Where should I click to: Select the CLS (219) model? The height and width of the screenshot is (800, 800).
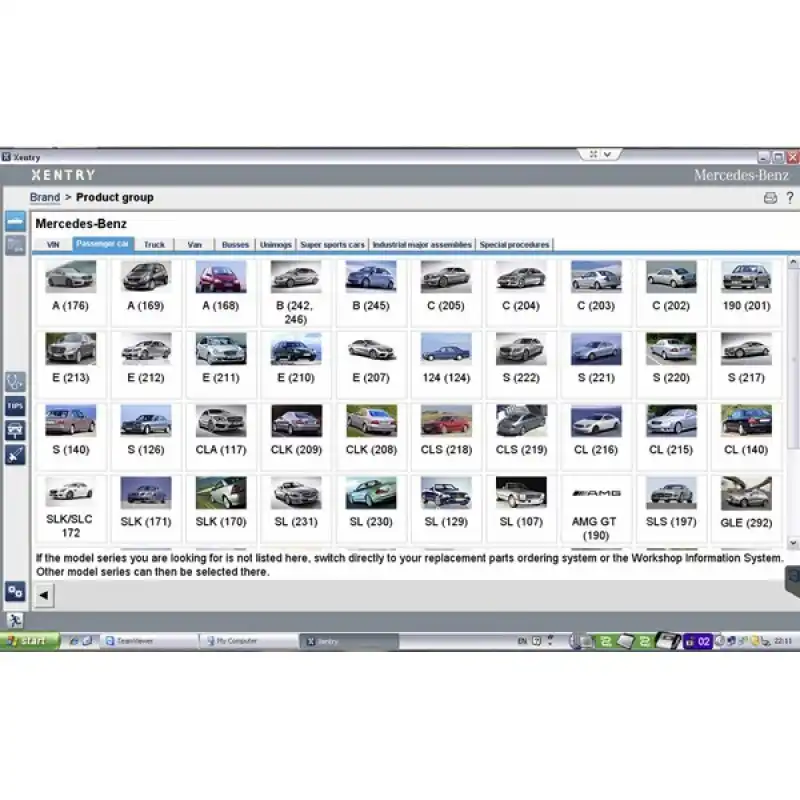tap(521, 436)
